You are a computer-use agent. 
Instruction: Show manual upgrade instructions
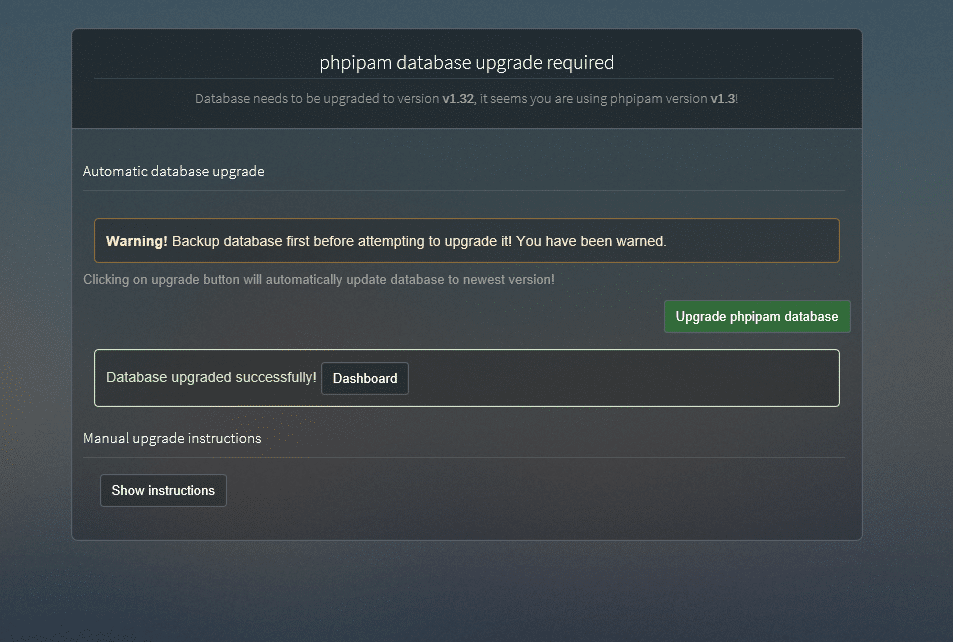pos(163,490)
